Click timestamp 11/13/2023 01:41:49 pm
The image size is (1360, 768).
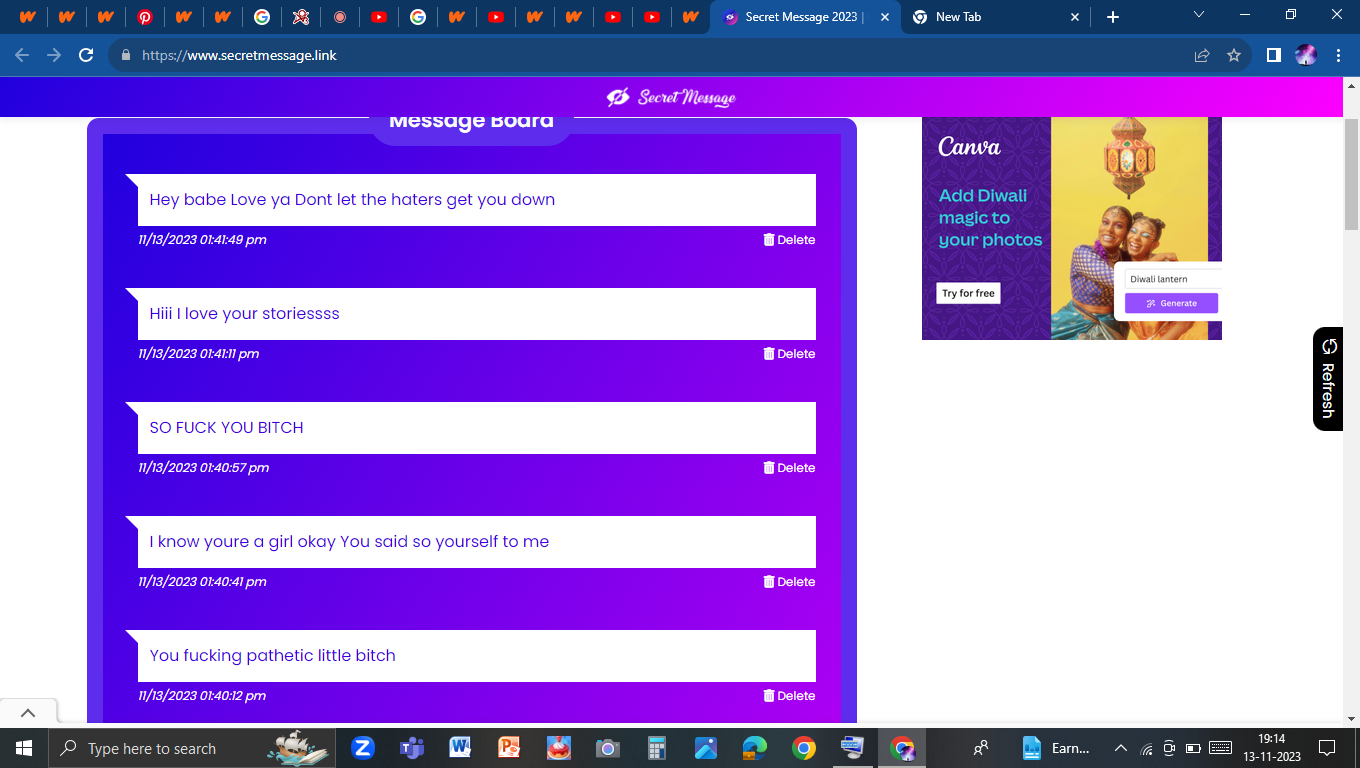(x=202, y=240)
